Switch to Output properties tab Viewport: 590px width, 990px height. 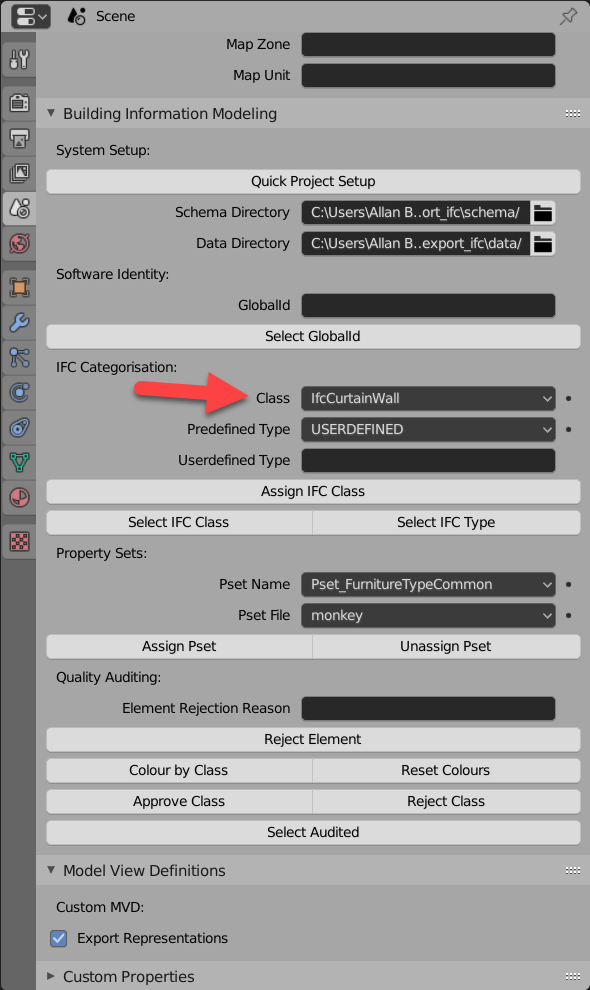coord(19,138)
